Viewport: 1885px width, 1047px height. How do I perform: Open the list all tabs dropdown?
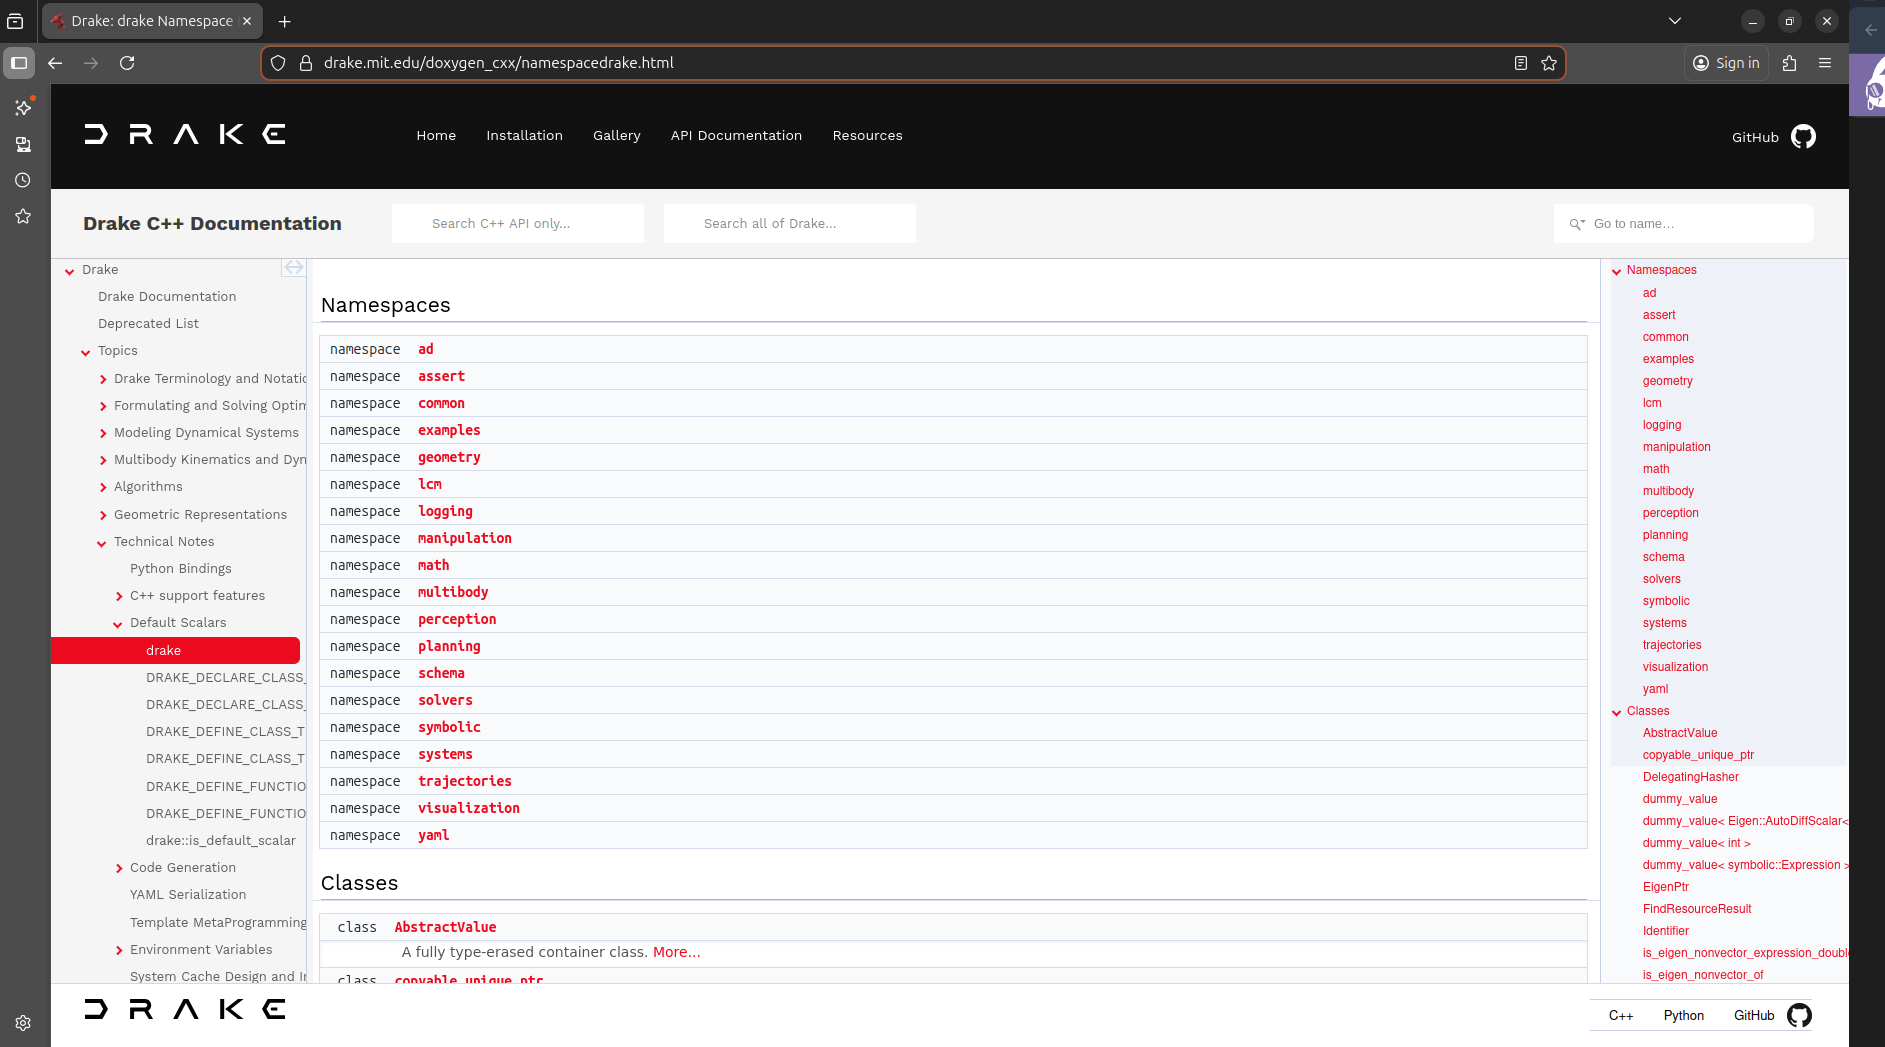pos(1675,21)
